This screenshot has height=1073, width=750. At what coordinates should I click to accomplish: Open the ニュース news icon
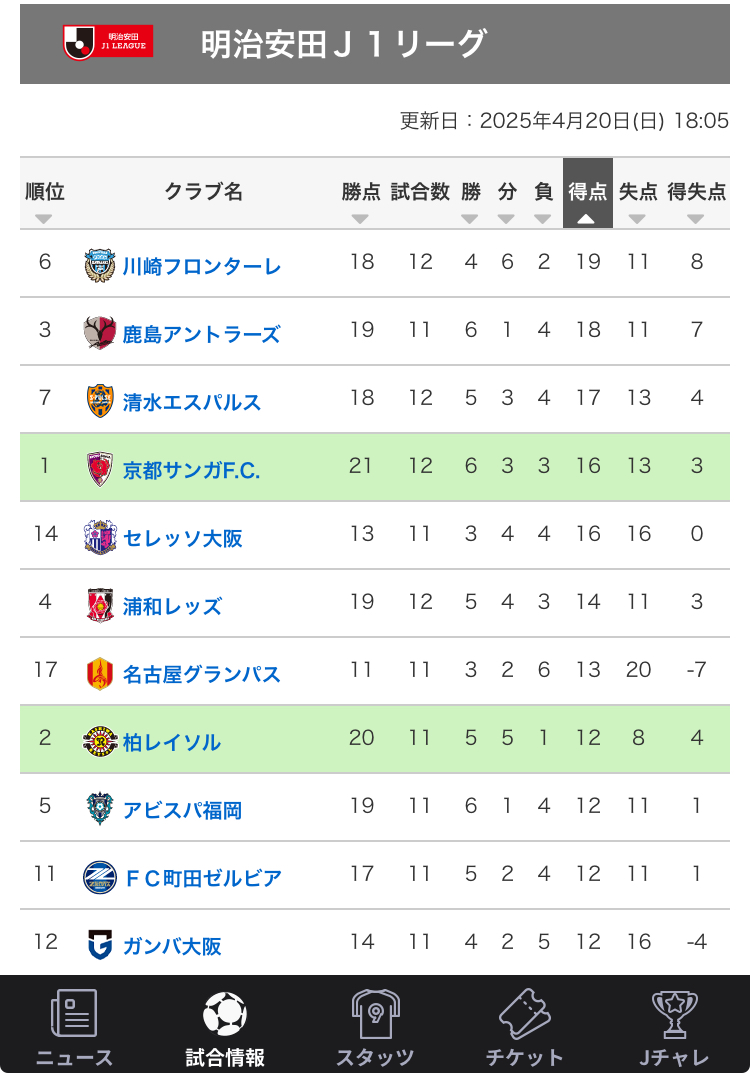pyautogui.click(x=74, y=1013)
